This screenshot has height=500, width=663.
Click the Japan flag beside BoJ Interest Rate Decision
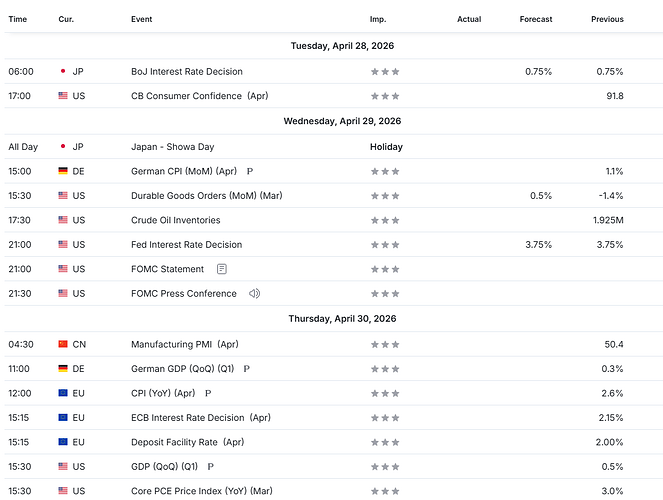(63, 71)
